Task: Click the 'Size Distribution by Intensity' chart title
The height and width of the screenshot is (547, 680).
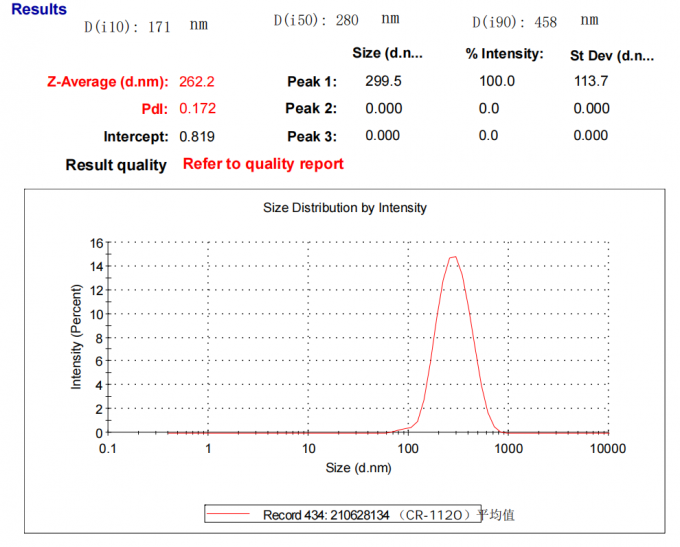Action: (344, 208)
